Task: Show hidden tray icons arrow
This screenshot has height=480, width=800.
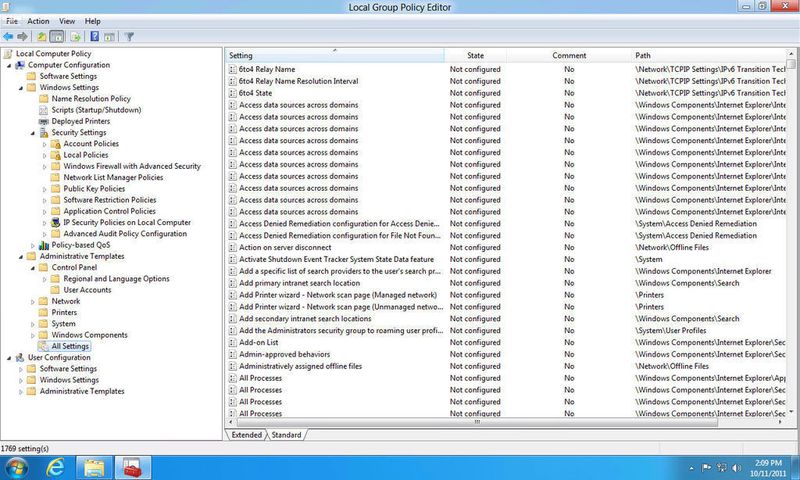Action: [x=691, y=468]
